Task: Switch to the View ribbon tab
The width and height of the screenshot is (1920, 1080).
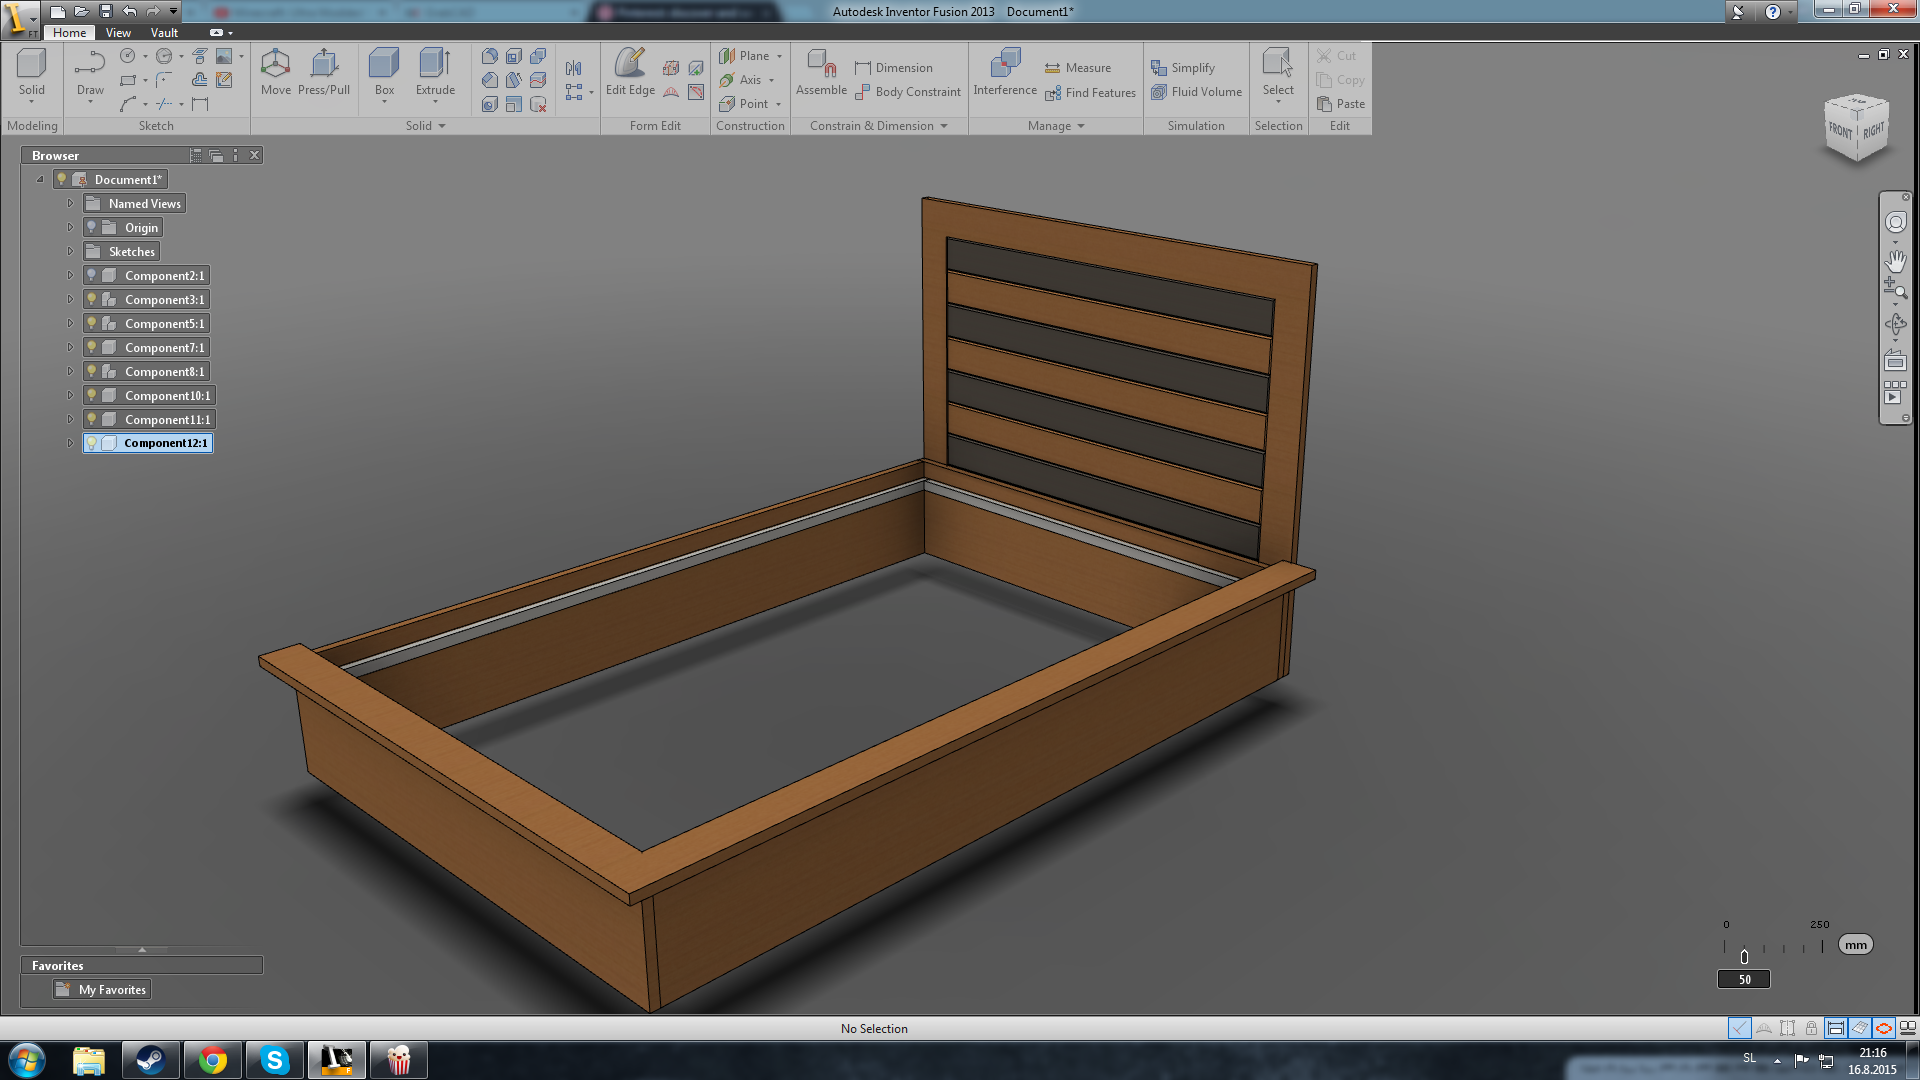Action: point(118,33)
